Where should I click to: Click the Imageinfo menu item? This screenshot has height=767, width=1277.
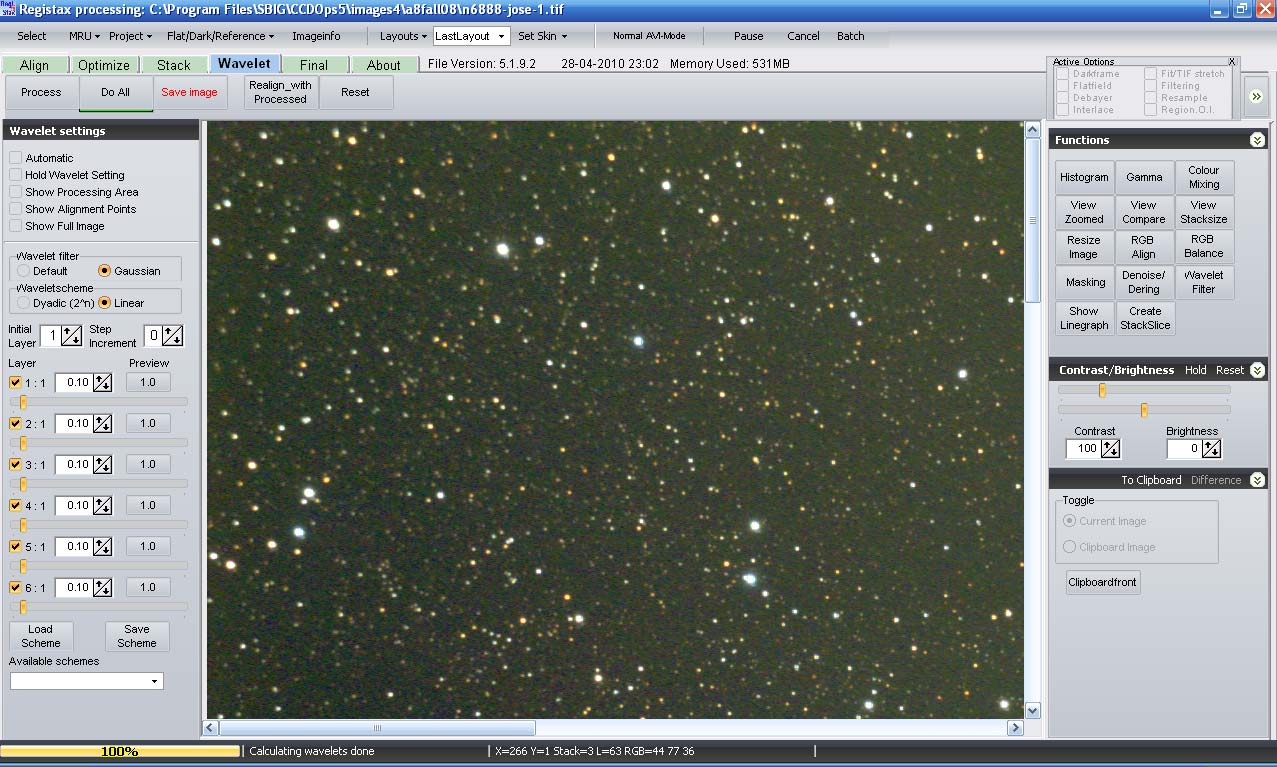point(316,36)
